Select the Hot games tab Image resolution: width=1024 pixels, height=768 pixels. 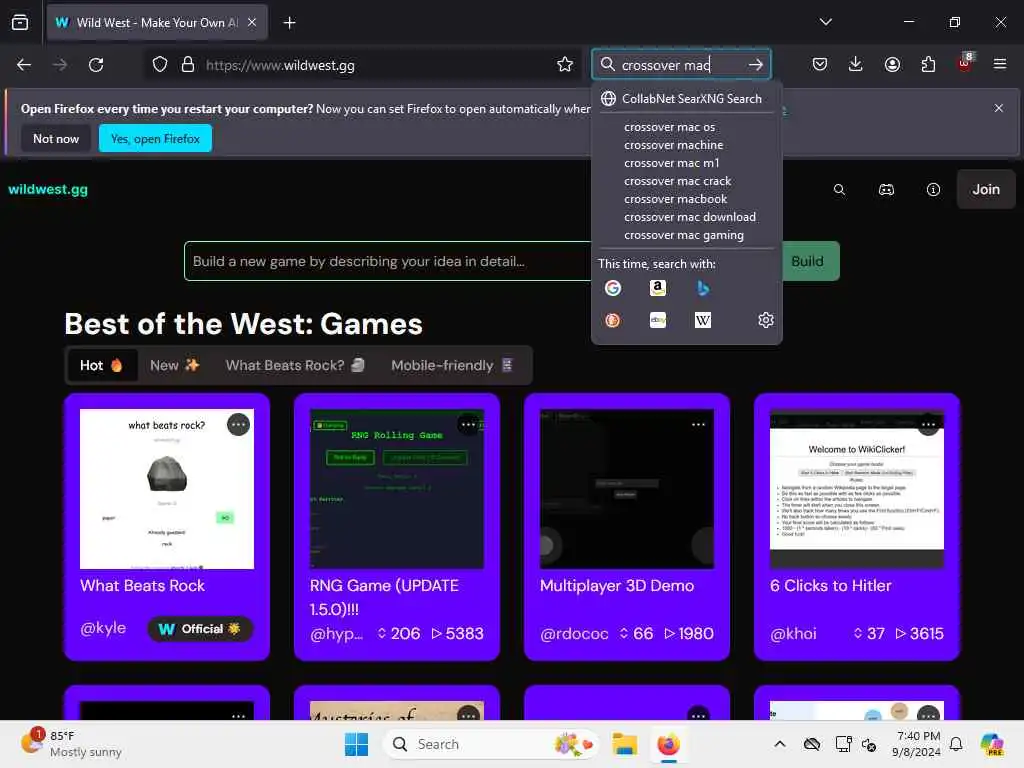[x=101, y=365]
